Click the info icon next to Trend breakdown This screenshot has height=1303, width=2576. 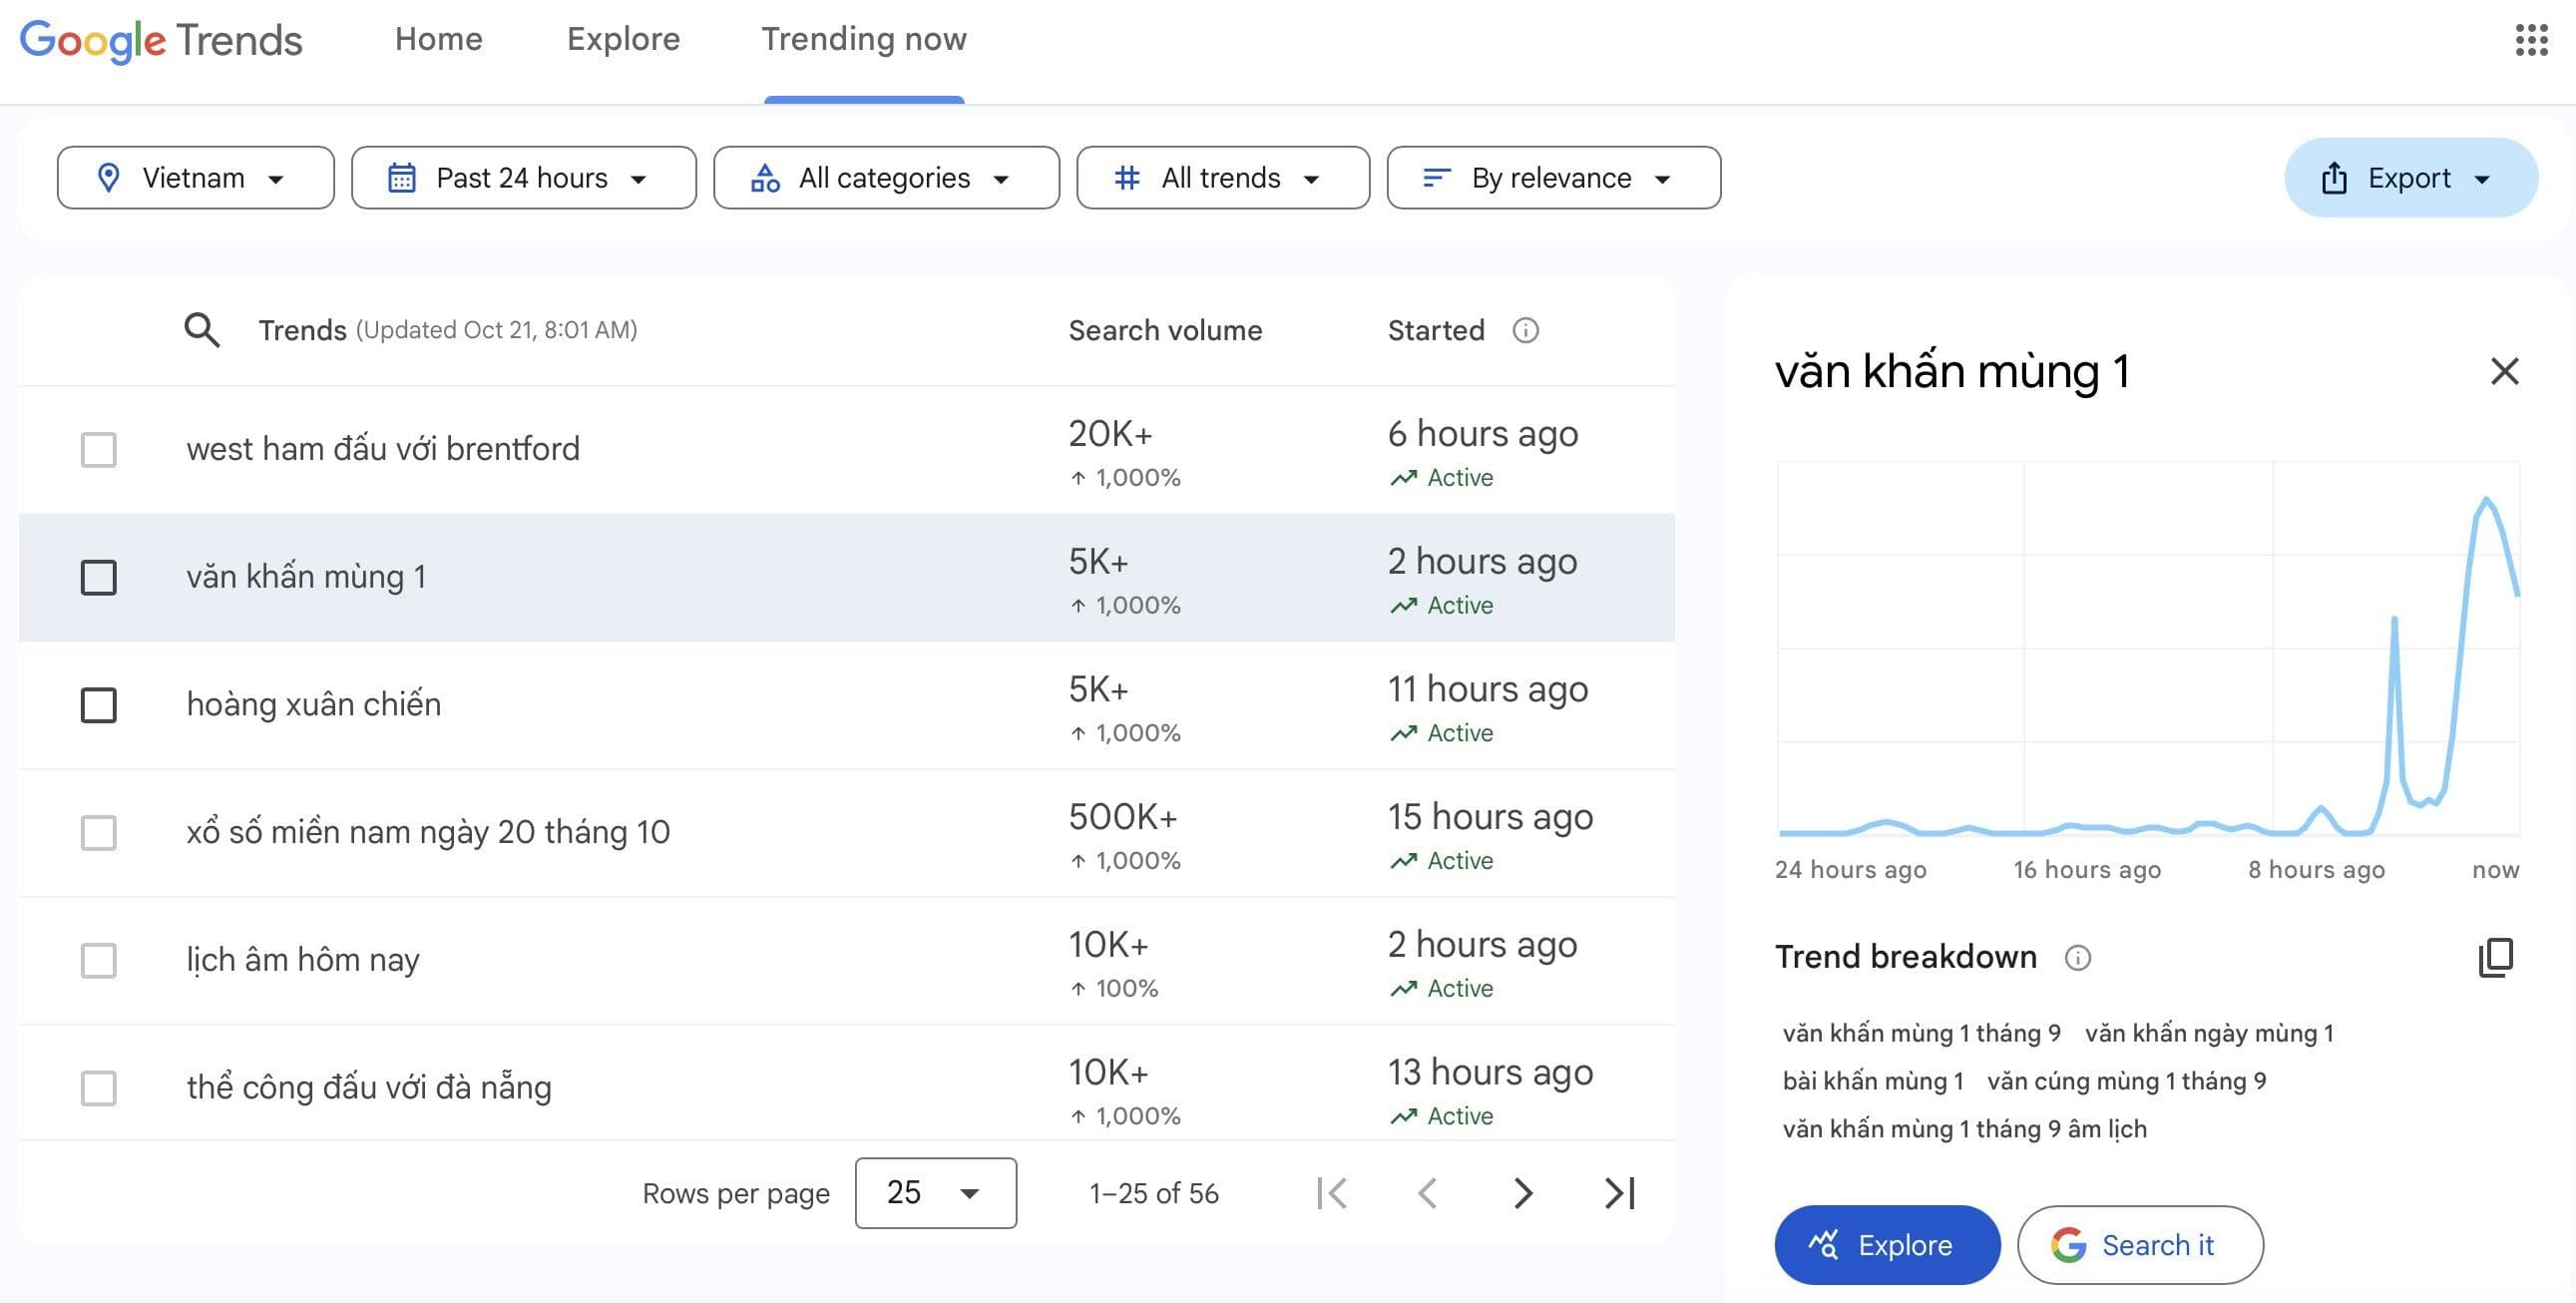click(x=2078, y=958)
